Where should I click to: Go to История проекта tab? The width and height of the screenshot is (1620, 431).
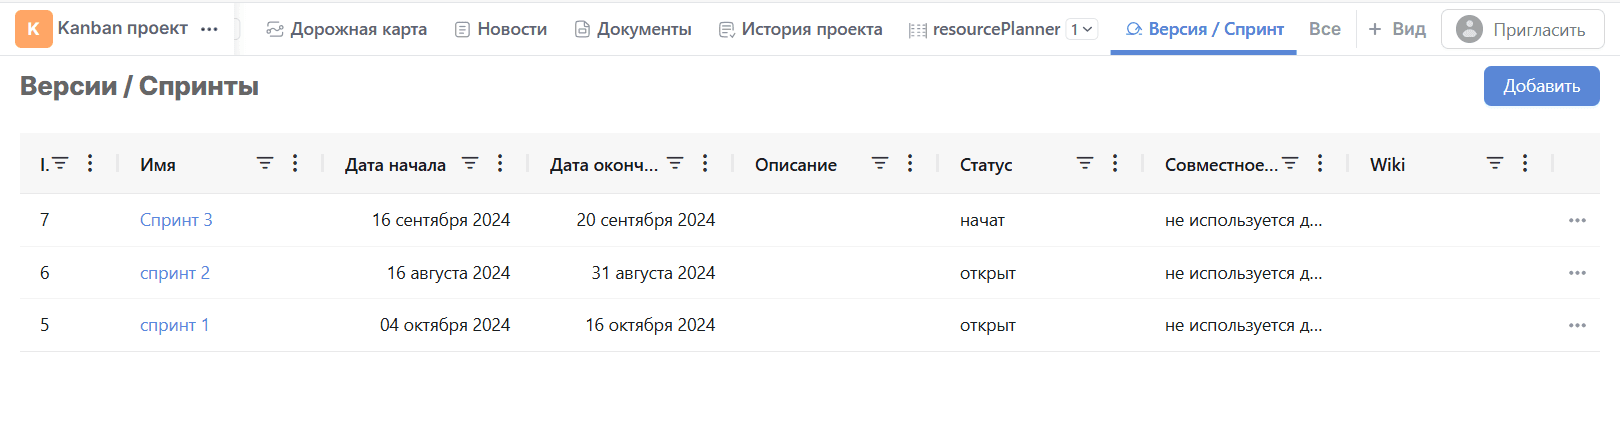coord(800,30)
